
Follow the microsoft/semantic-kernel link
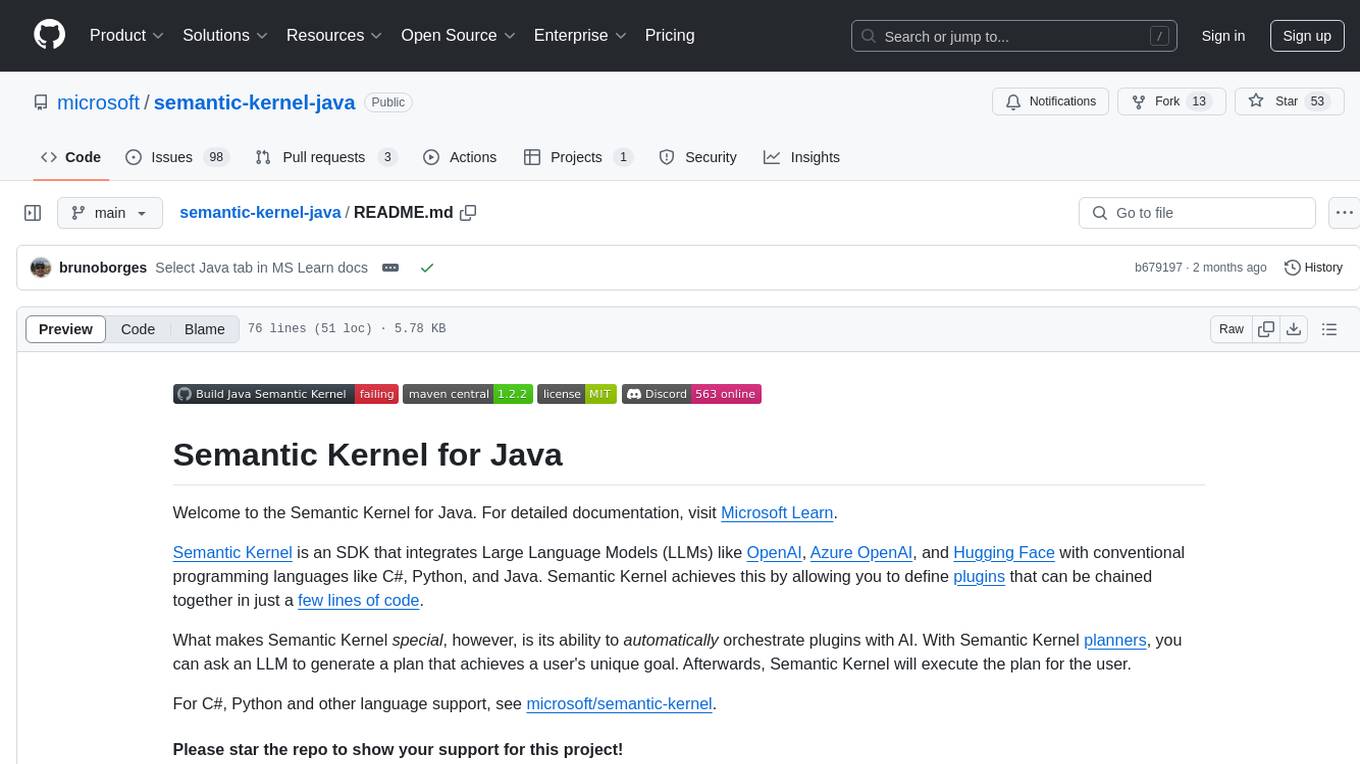click(619, 704)
